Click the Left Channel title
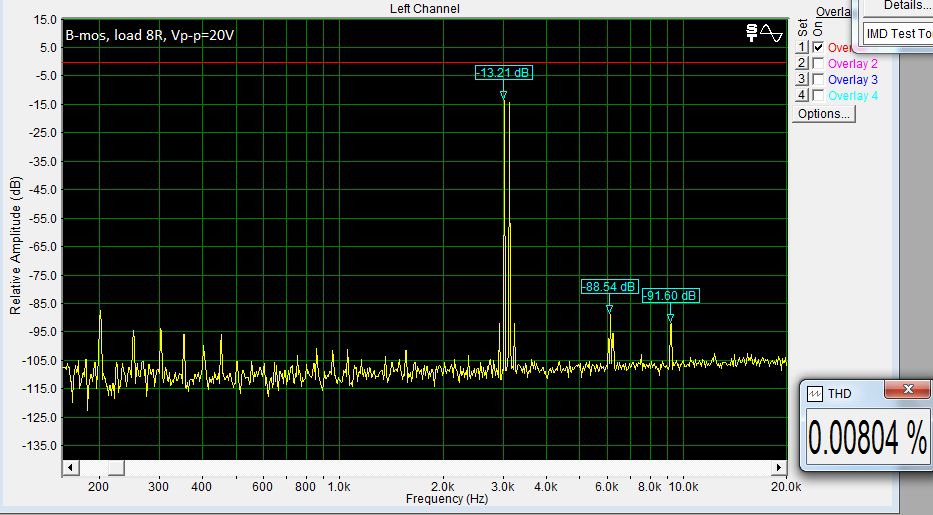The width and height of the screenshot is (933, 515). 424,8
